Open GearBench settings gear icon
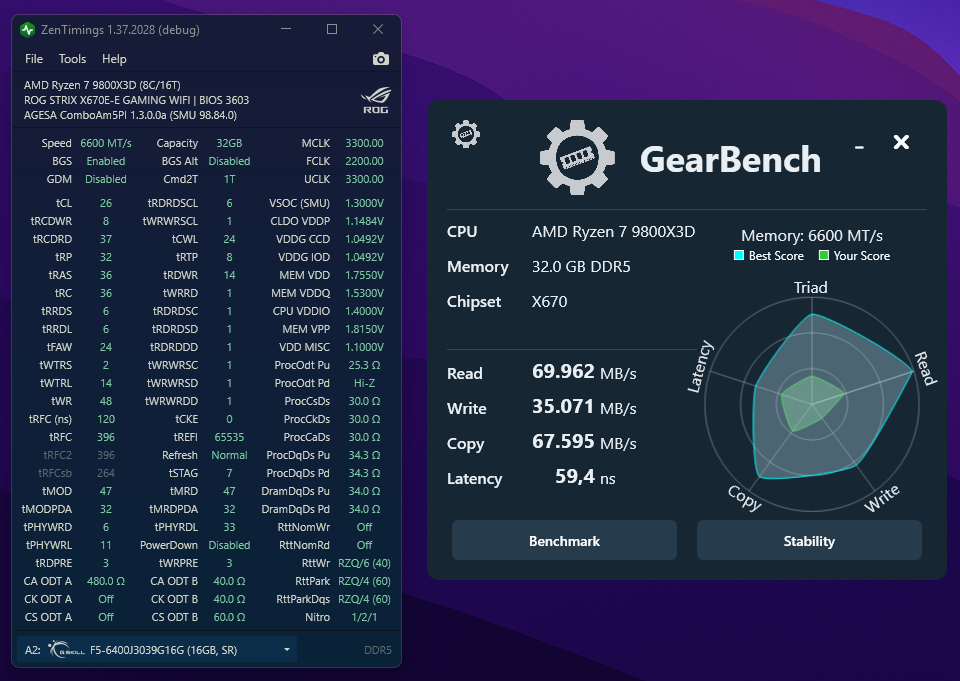 pos(466,134)
